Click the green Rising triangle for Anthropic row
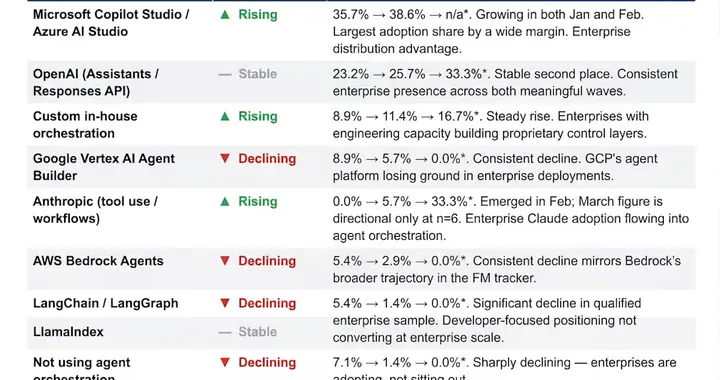The width and height of the screenshot is (720, 380). point(225,201)
